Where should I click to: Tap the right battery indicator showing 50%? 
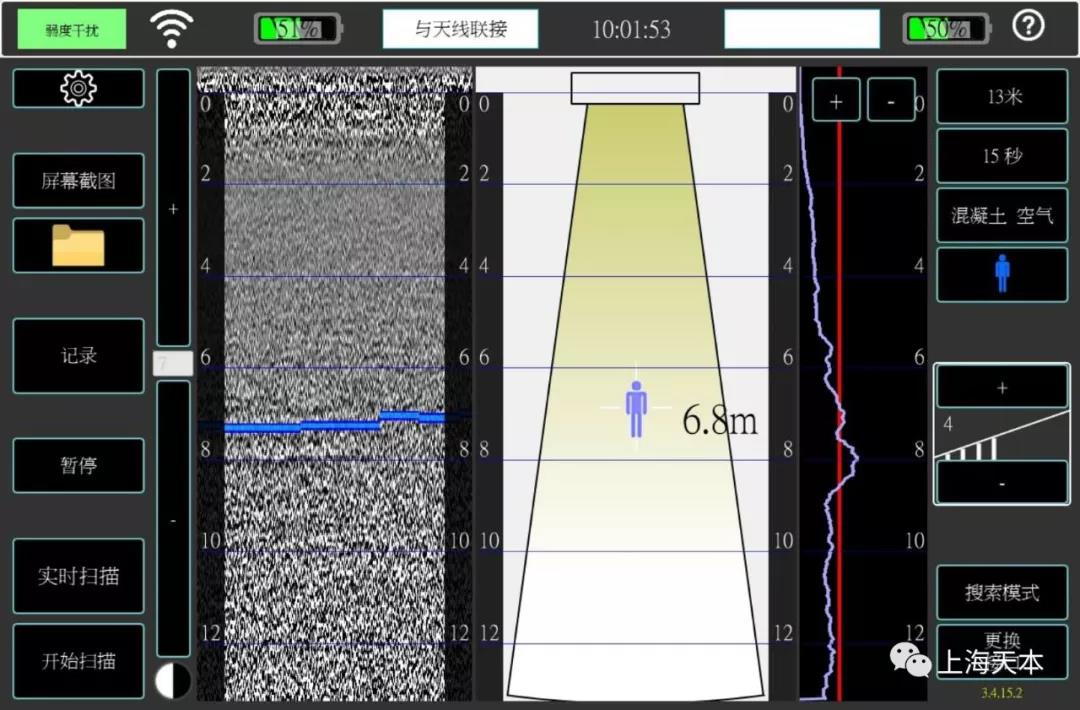[x=946, y=29]
